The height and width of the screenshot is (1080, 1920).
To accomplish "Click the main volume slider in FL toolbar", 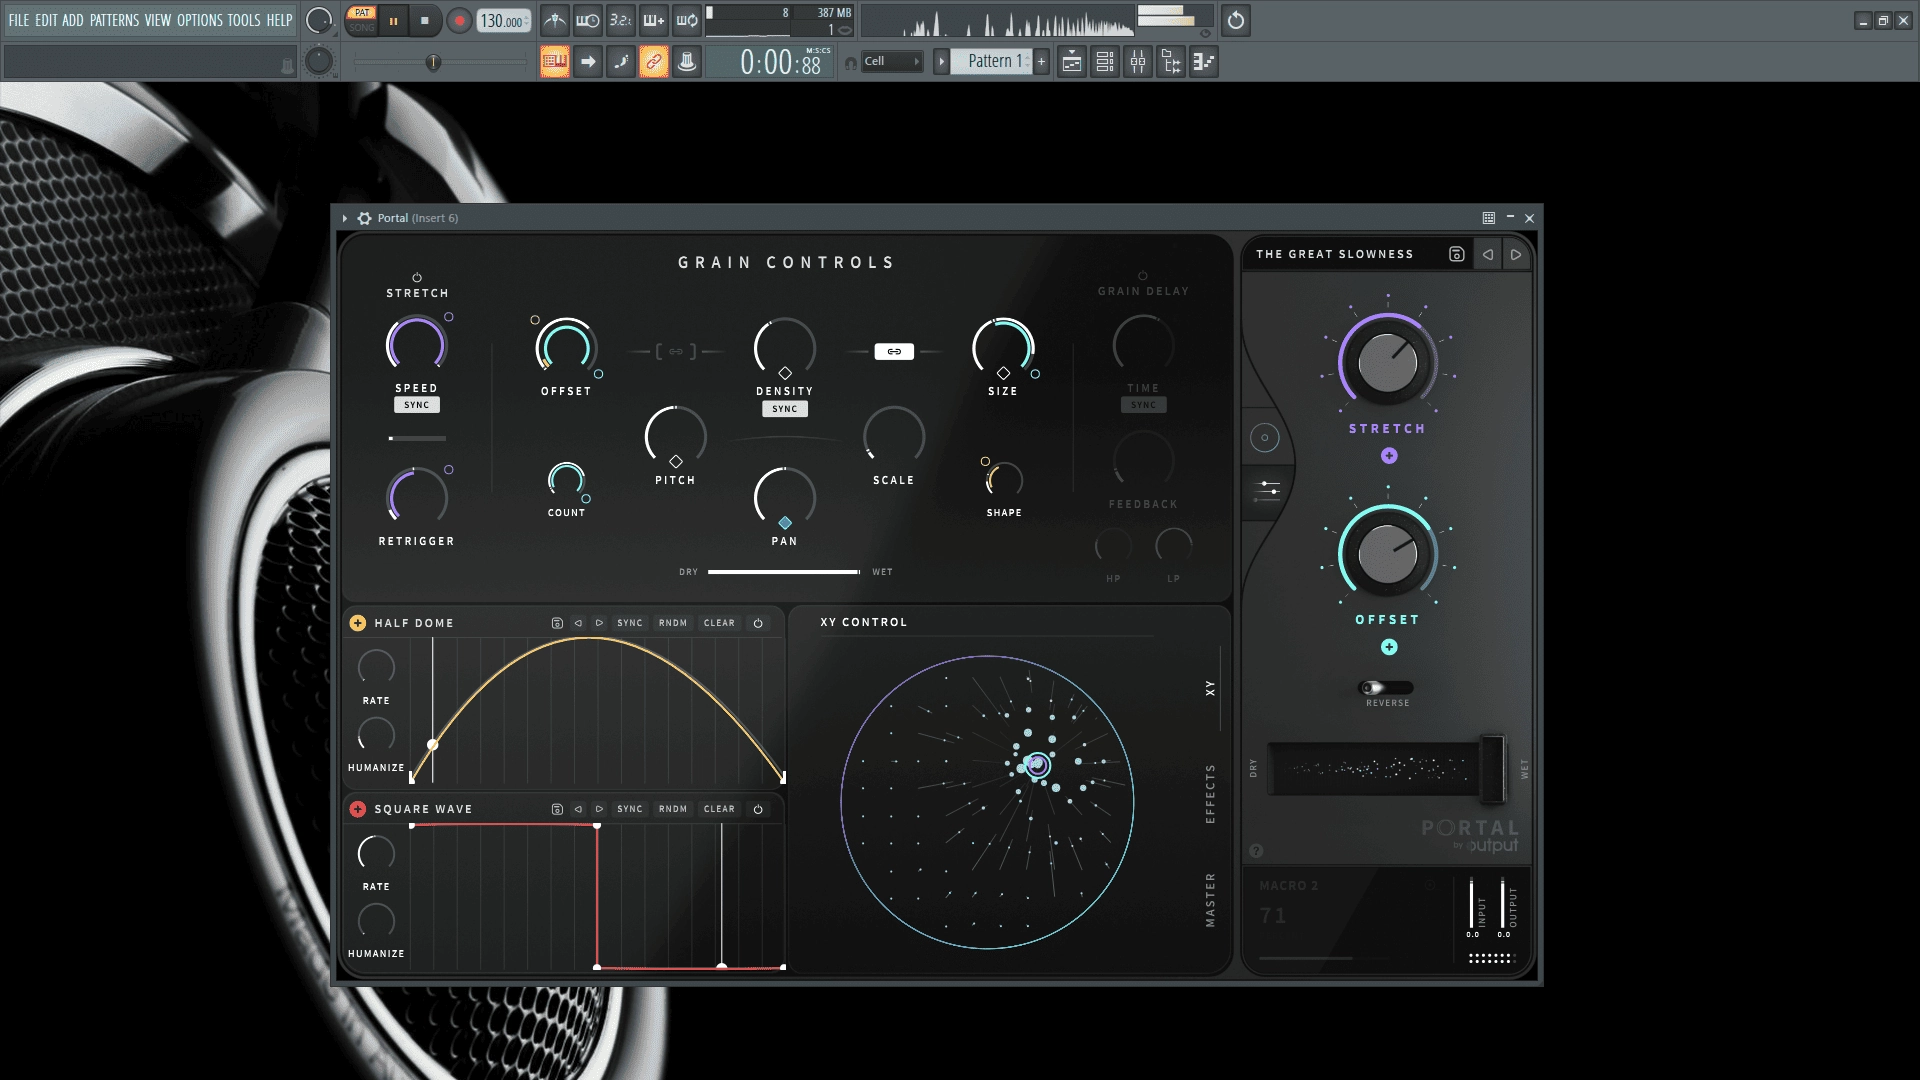I will click(440, 63).
